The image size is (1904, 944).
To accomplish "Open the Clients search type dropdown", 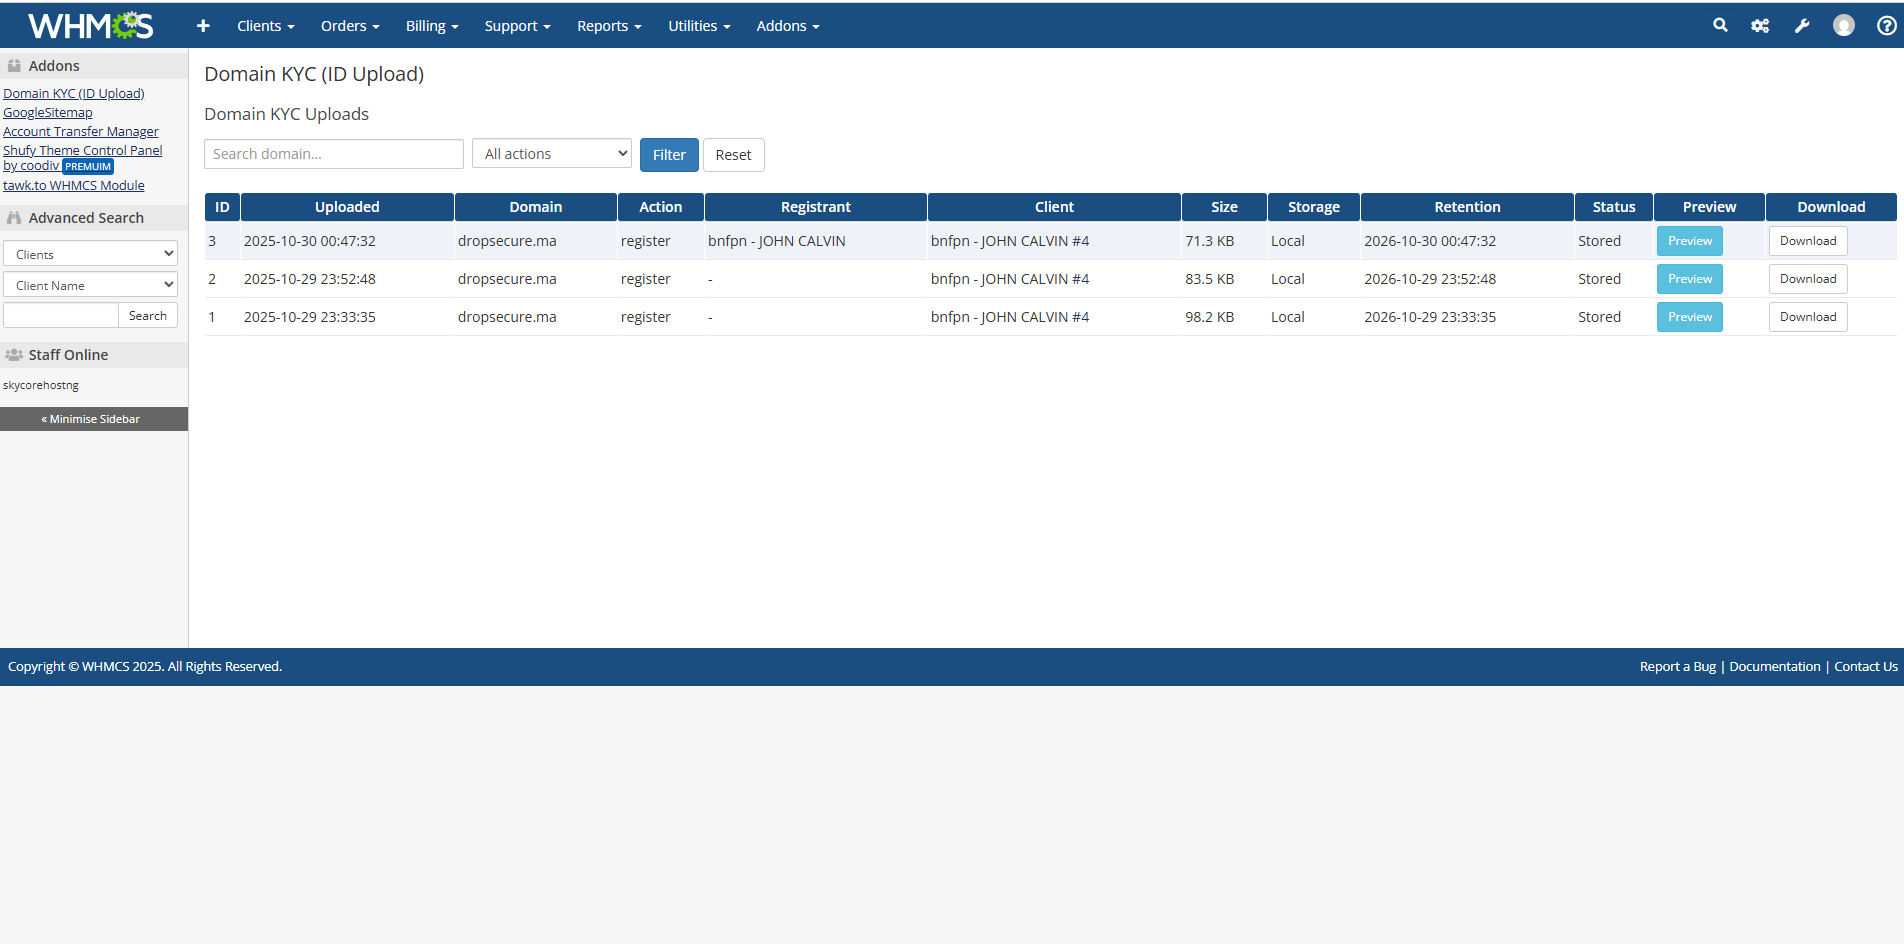I will tap(90, 254).
